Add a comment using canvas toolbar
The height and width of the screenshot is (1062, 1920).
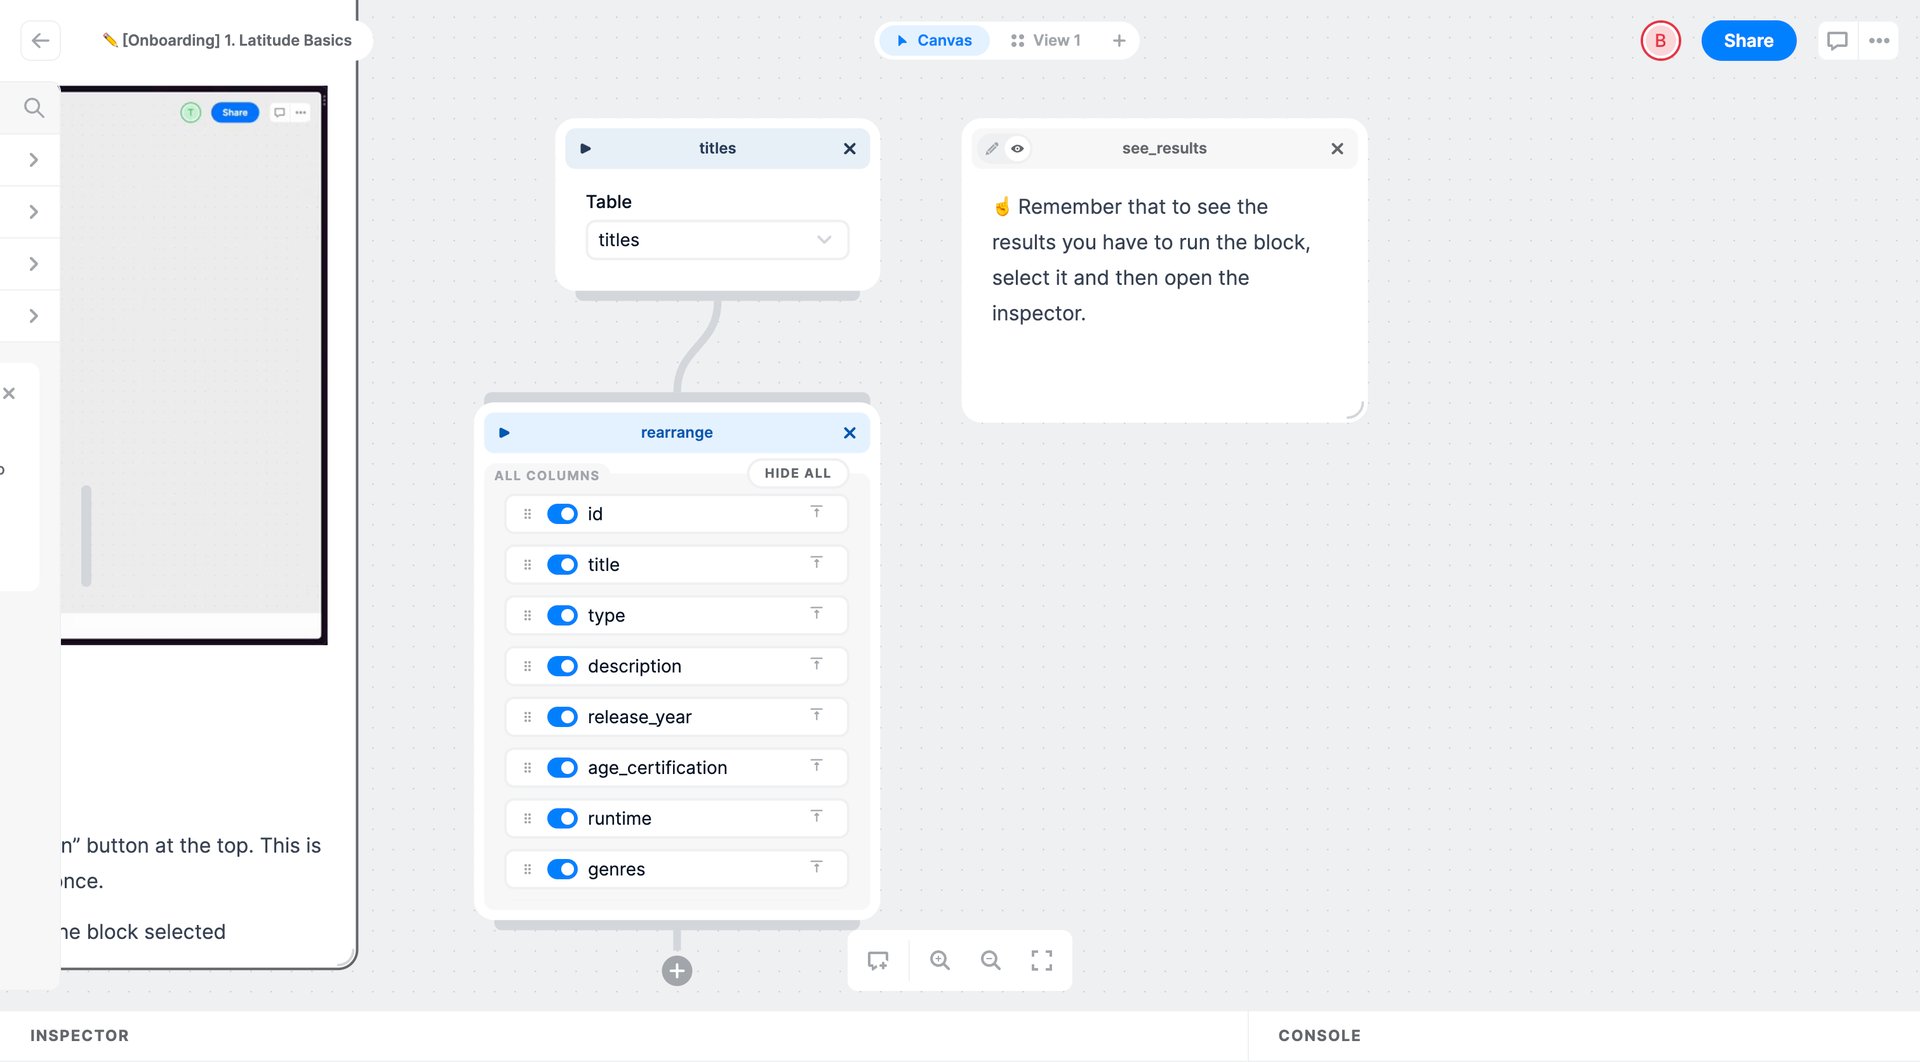tap(879, 960)
